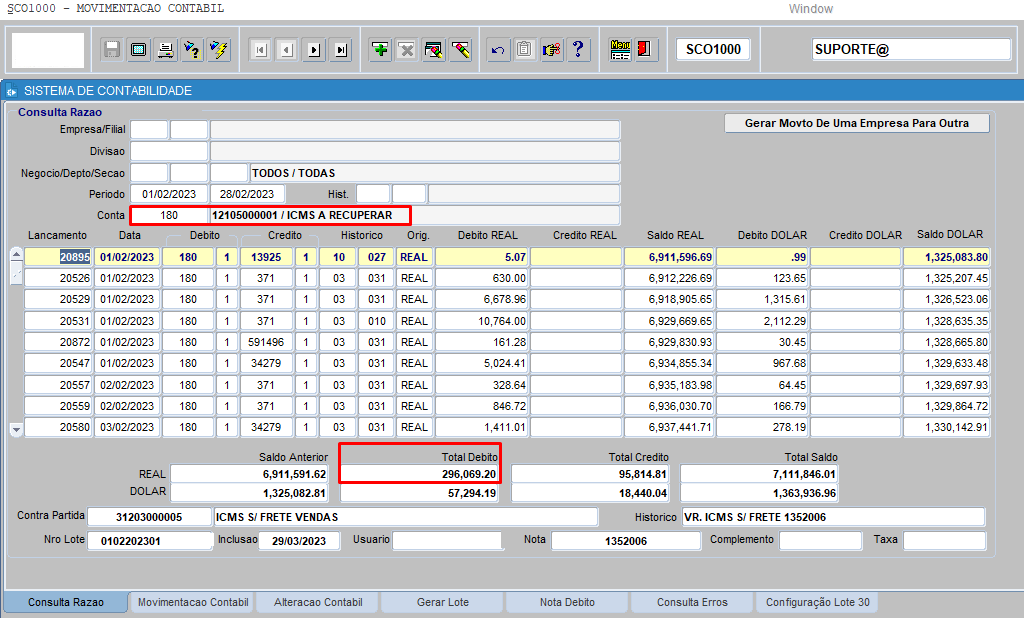Image resolution: width=1024 pixels, height=618 pixels.
Task: Click Gerar Movto De Uma Empresa Para Outra
Action: point(857,123)
